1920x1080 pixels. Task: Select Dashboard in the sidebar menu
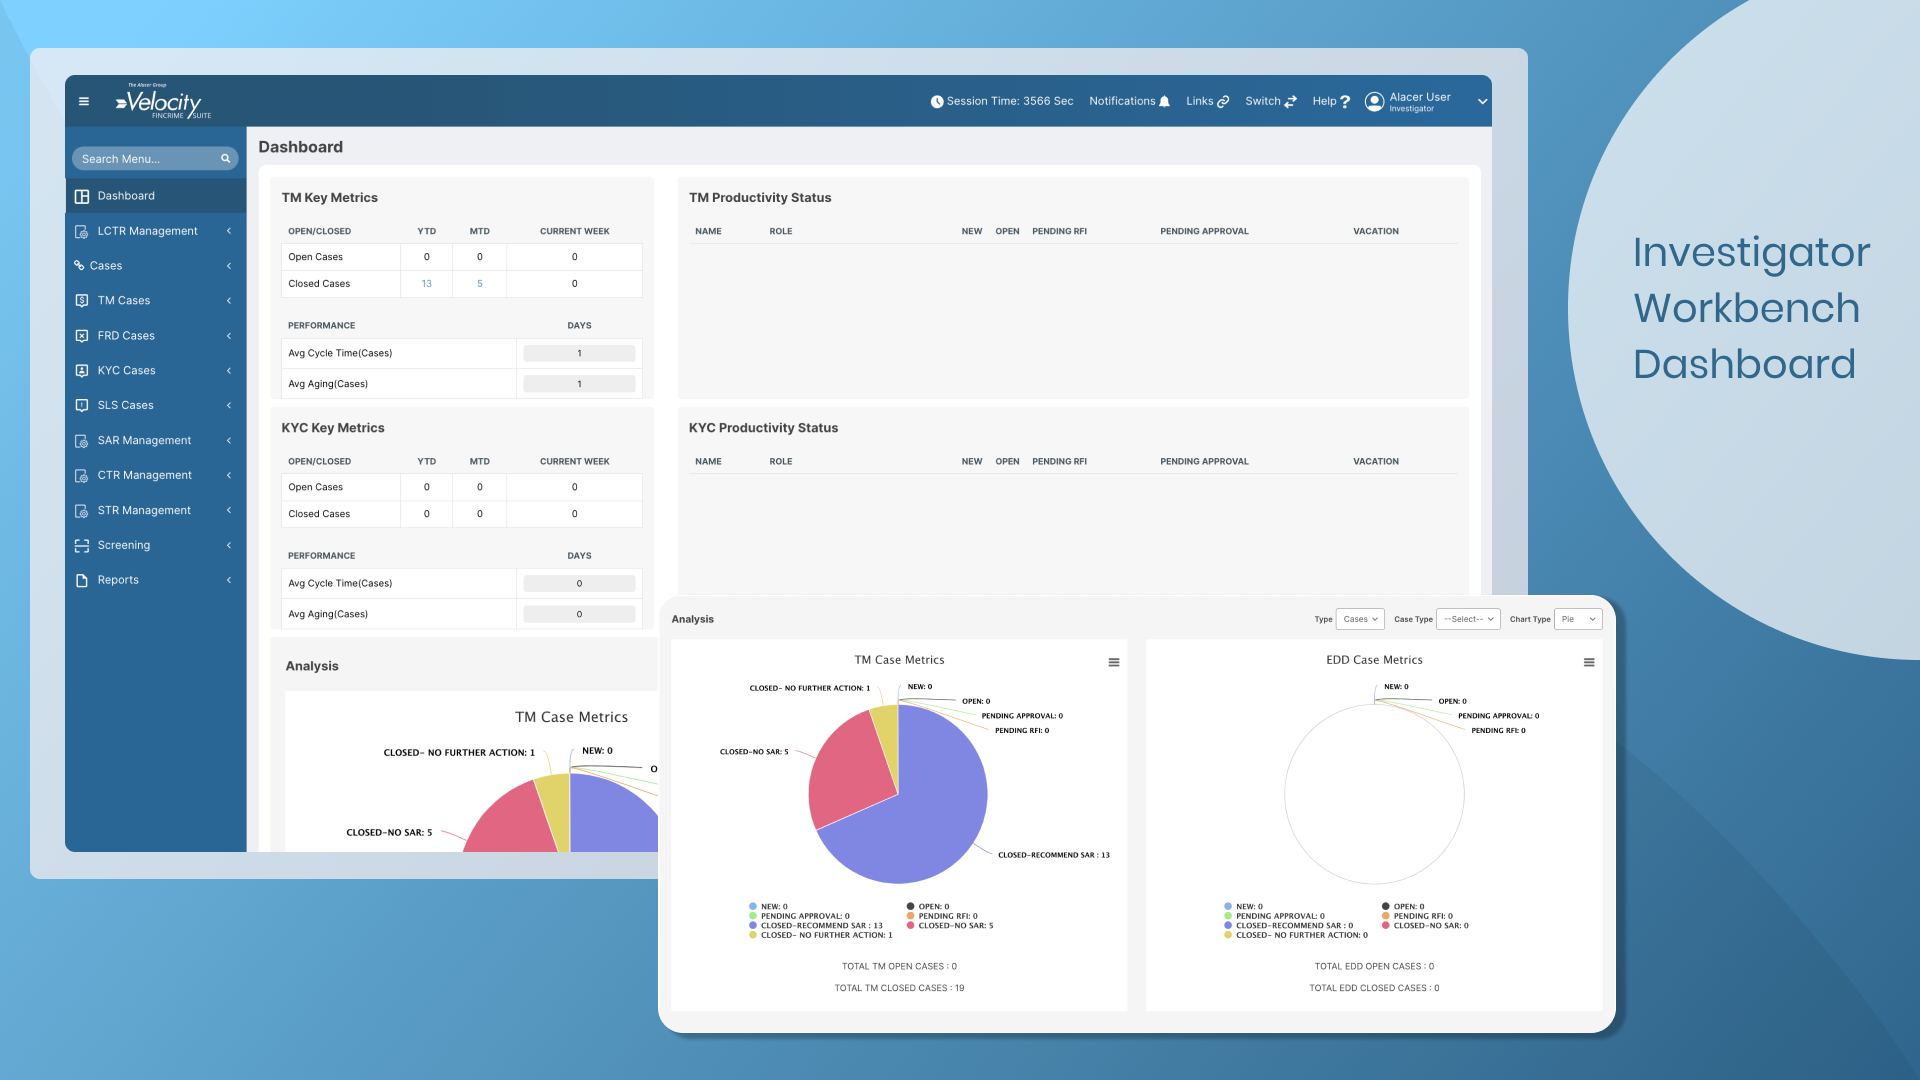[127, 195]
